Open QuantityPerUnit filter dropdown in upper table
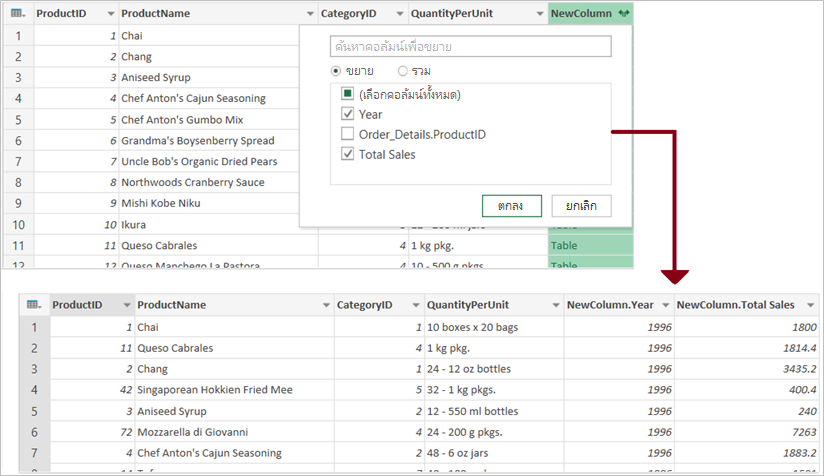 (540, 14)
